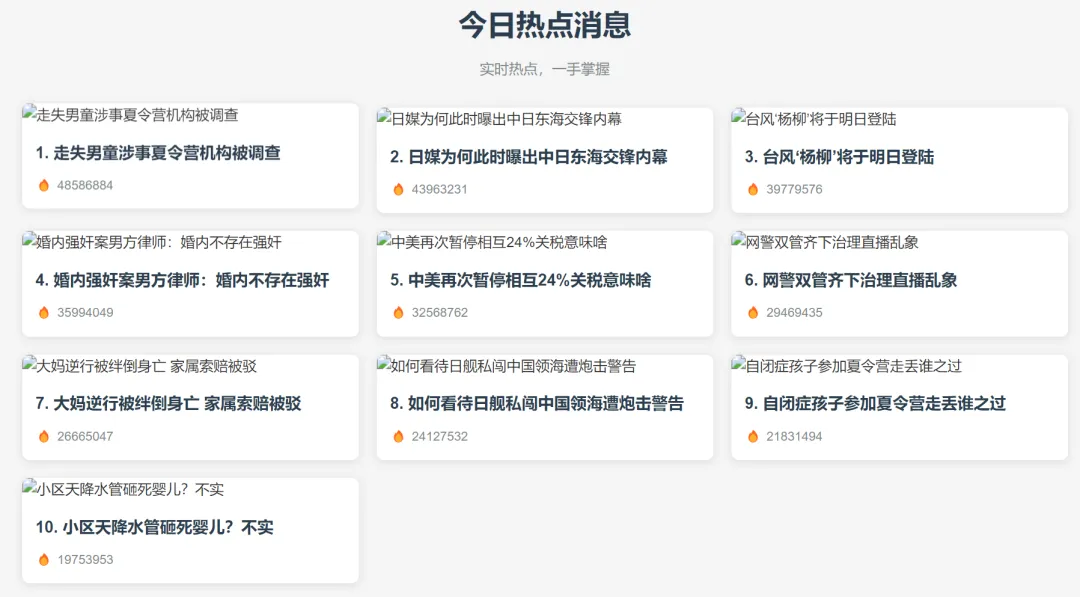Image resolution: width=1080 pixels, height=597 pixels.
Task: Click the subtitle 实时热点，一手掌握
Action: [x=545, y=69]
